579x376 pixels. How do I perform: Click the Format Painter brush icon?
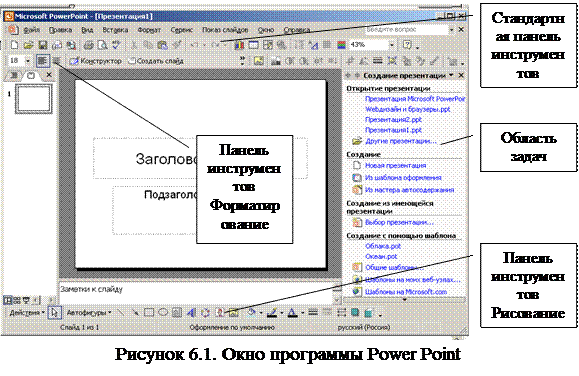pos(177,45)
